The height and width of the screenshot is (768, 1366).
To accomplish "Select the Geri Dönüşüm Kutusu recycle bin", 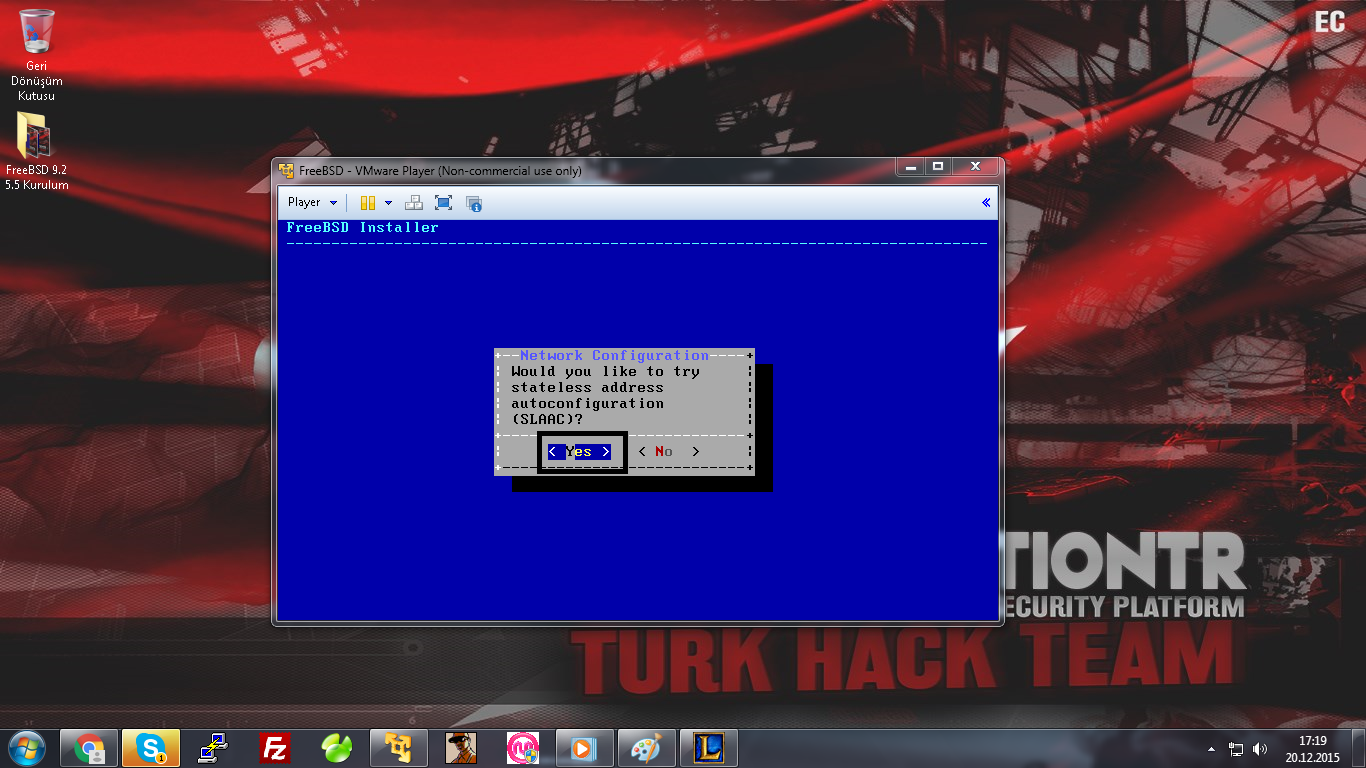I will (x=36, y=55).
